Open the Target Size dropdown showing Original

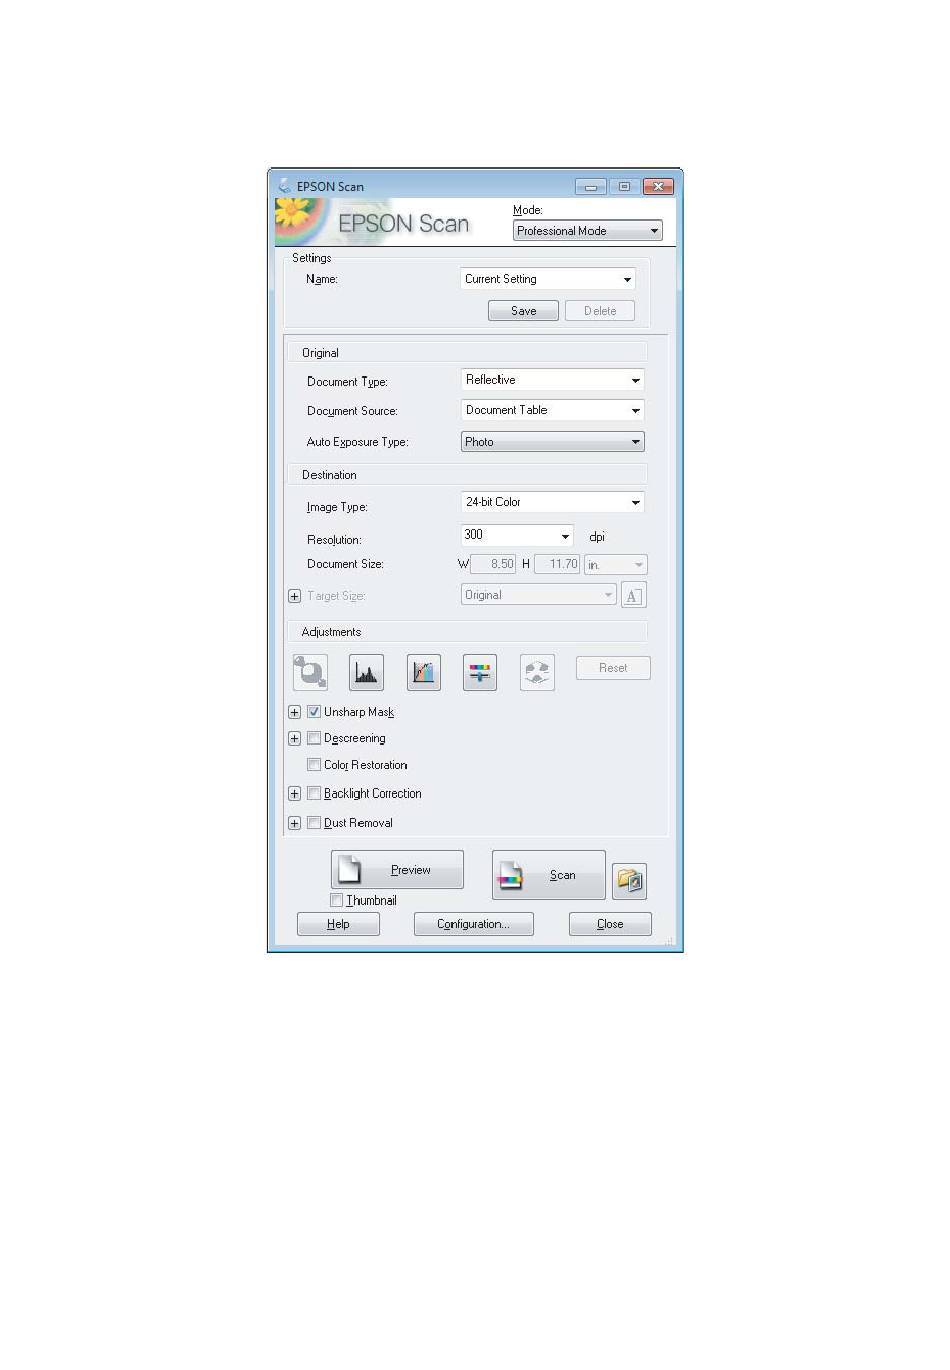click(539, 595)
